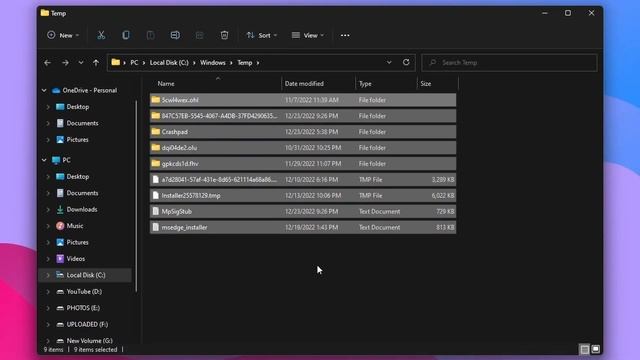Click the Share icon in toolbar

click(x=200, y=36)
